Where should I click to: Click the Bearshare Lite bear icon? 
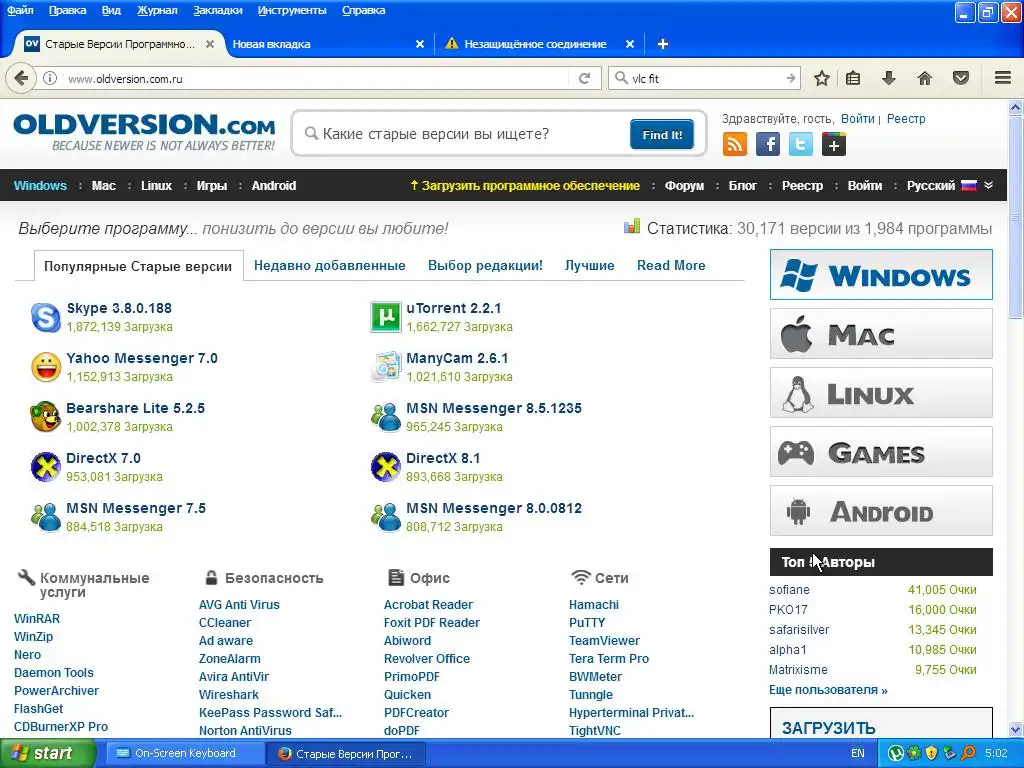click(x=46, y=417)
